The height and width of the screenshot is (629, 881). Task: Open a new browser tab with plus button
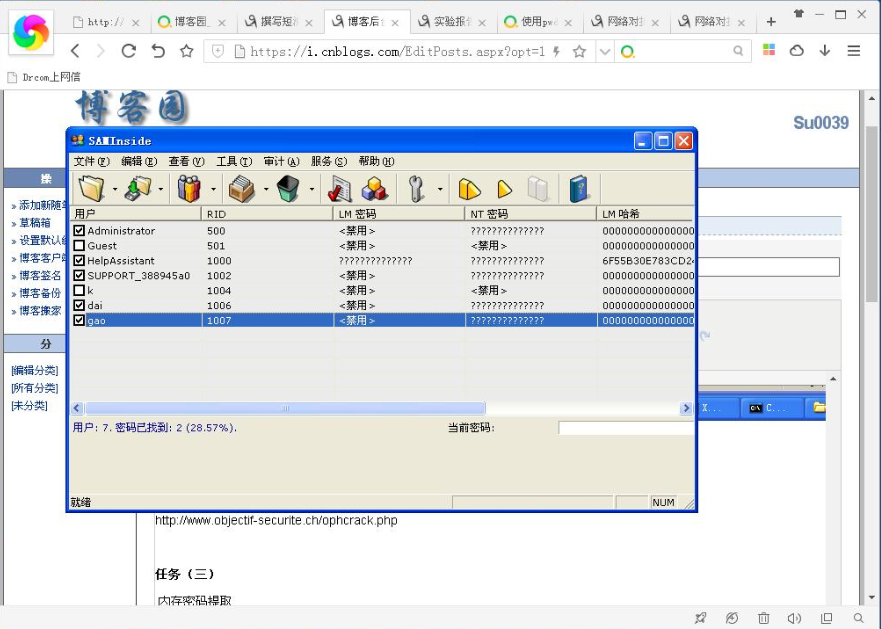tap(771, 22)
